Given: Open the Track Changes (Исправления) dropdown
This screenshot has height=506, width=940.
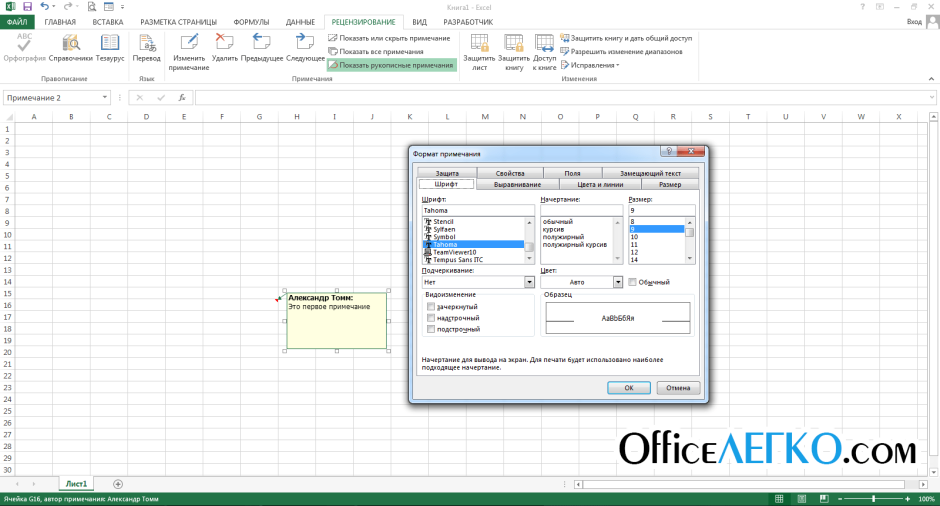Looking at the screenshot, I should (x=590, y=65).
